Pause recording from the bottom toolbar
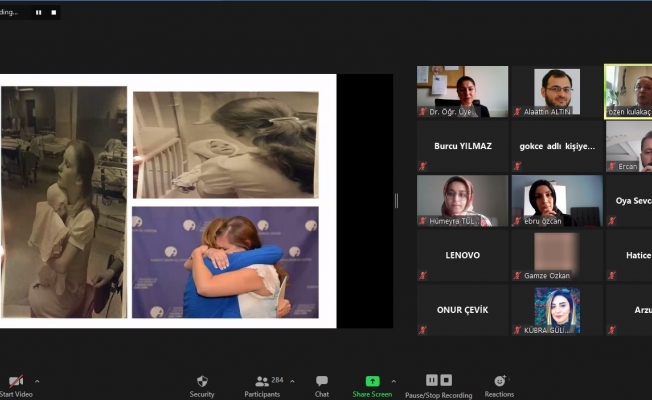This screenshot has width=652, height=400. pos(432,380)
